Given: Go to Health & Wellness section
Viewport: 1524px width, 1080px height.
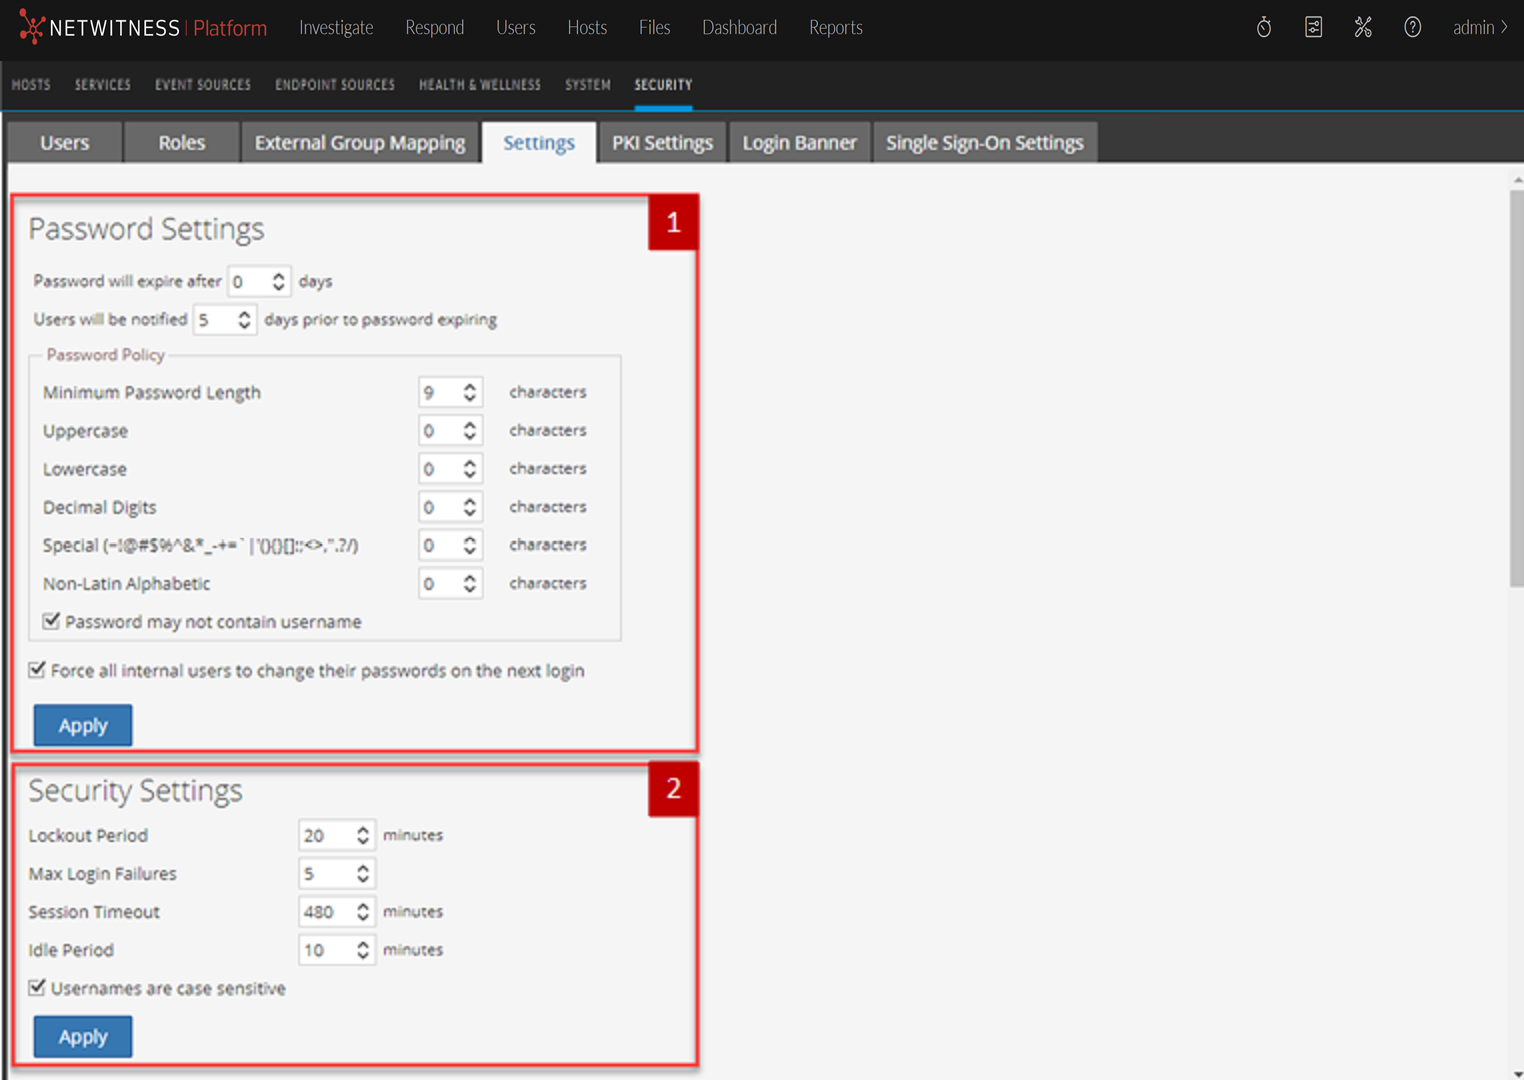Looking at the screenshot, I should 479,85.
